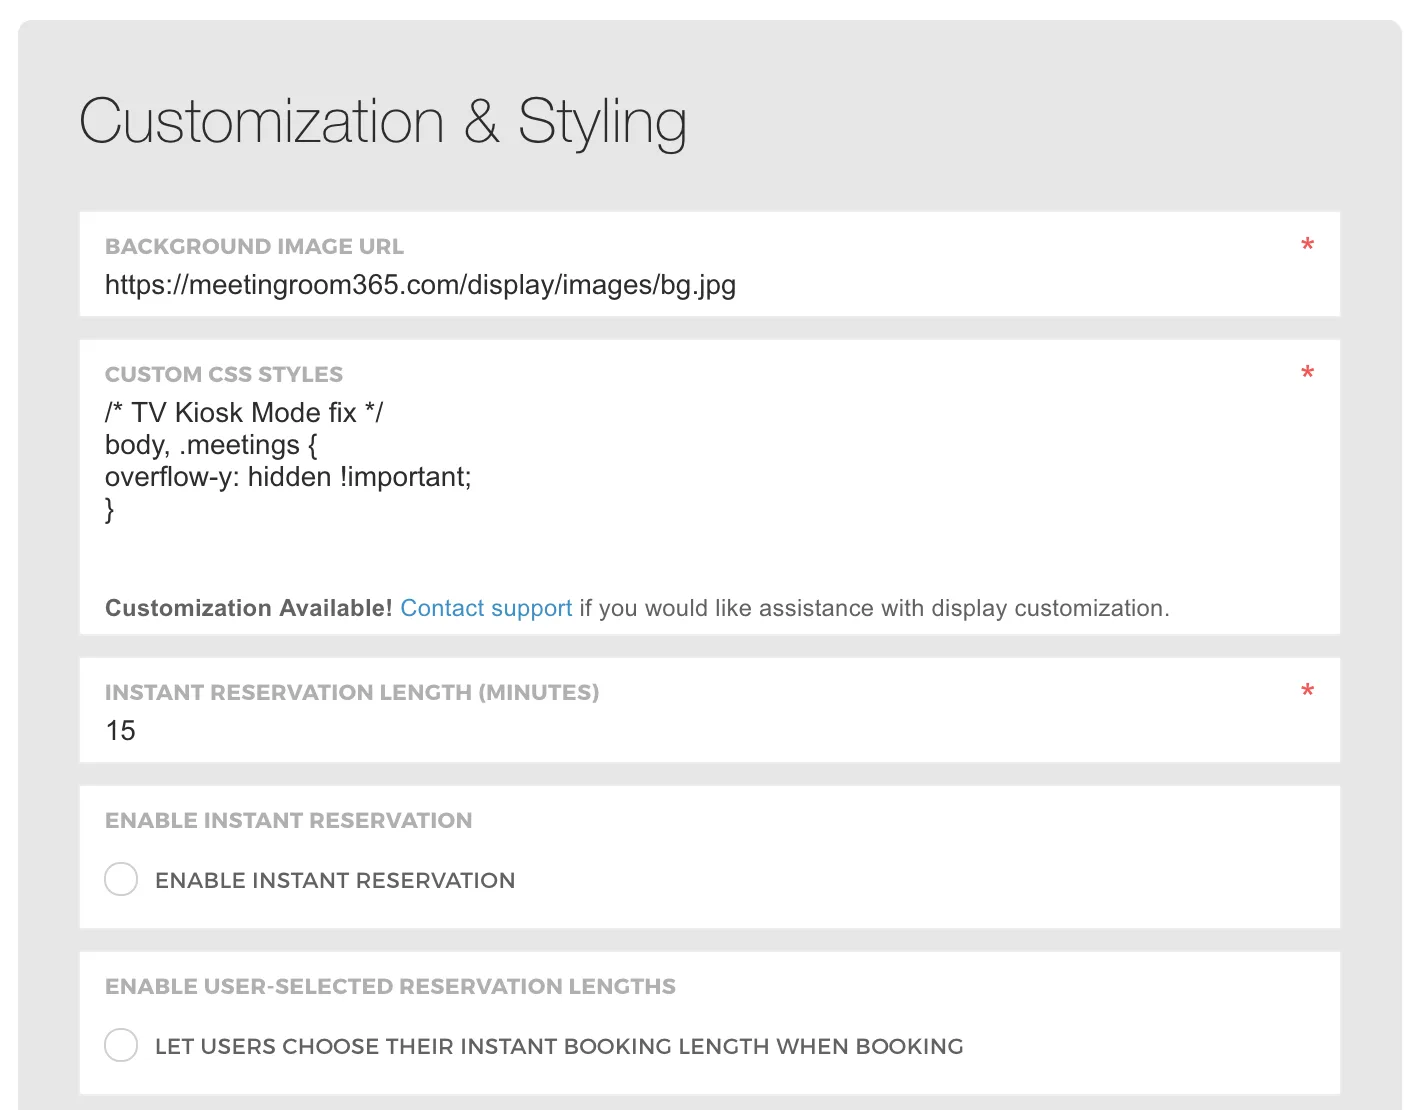This screenshot has height=1110, width=1418.
Task: Click the 'ENABLE USER-SELECTED RESERVATION LENGTHS' heading
Action: pyautogui.click(x=390, y=986)
